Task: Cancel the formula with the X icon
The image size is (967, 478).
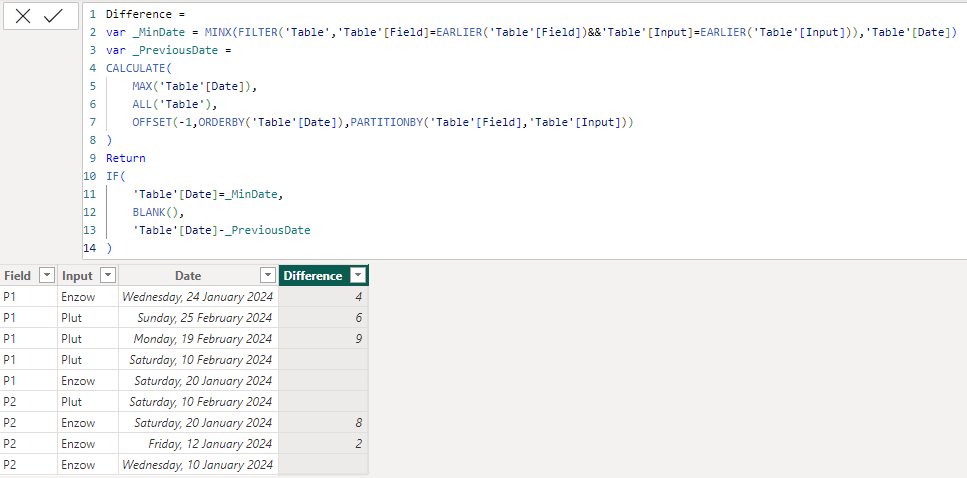Action: point(23,17)
